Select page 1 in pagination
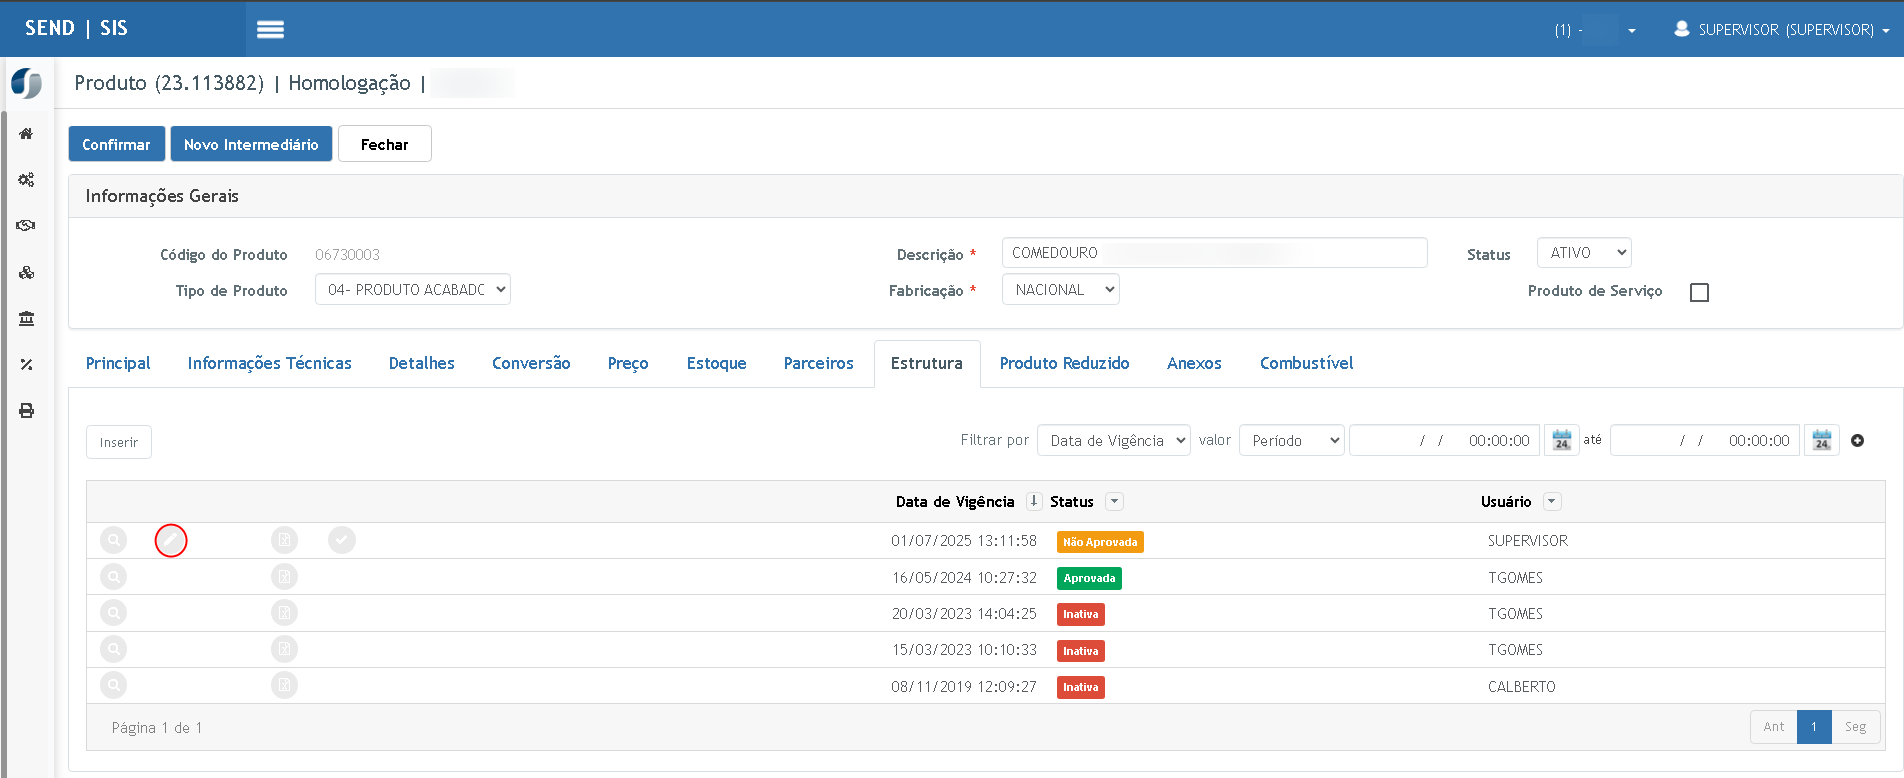1904x778 pixels. [x=1814, y=727]
